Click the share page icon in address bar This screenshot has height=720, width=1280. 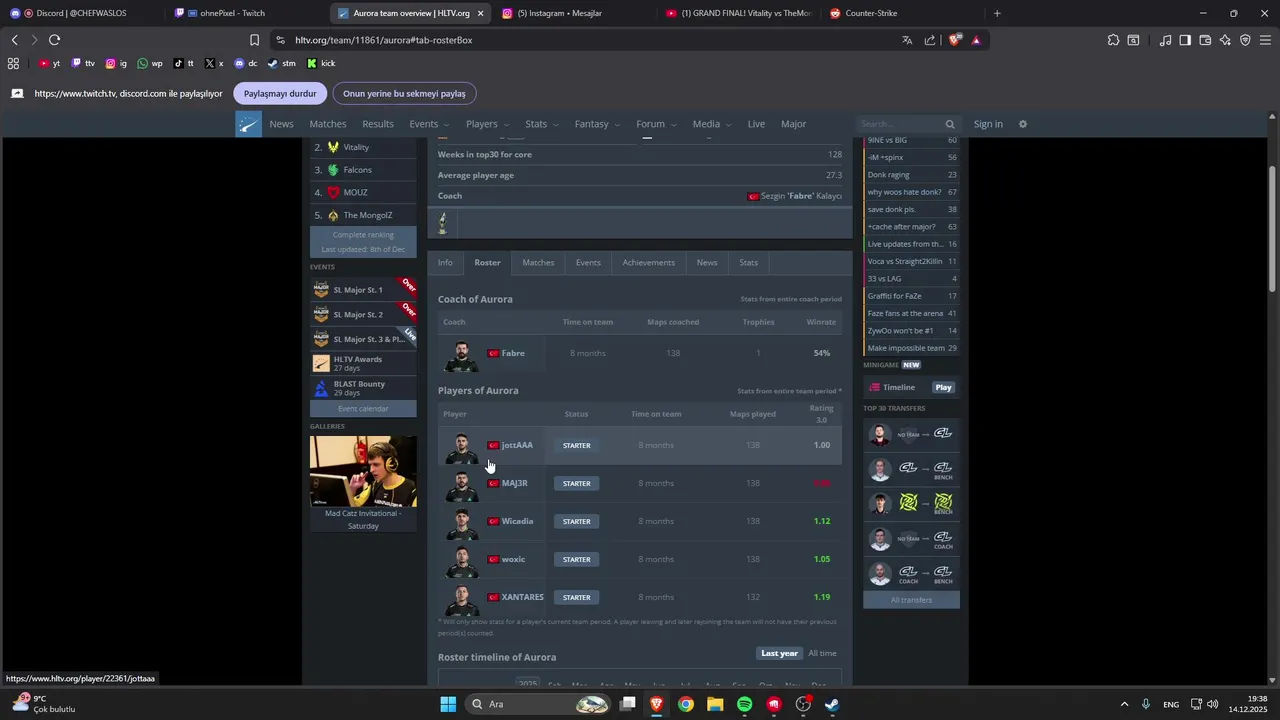pos(930,40)
